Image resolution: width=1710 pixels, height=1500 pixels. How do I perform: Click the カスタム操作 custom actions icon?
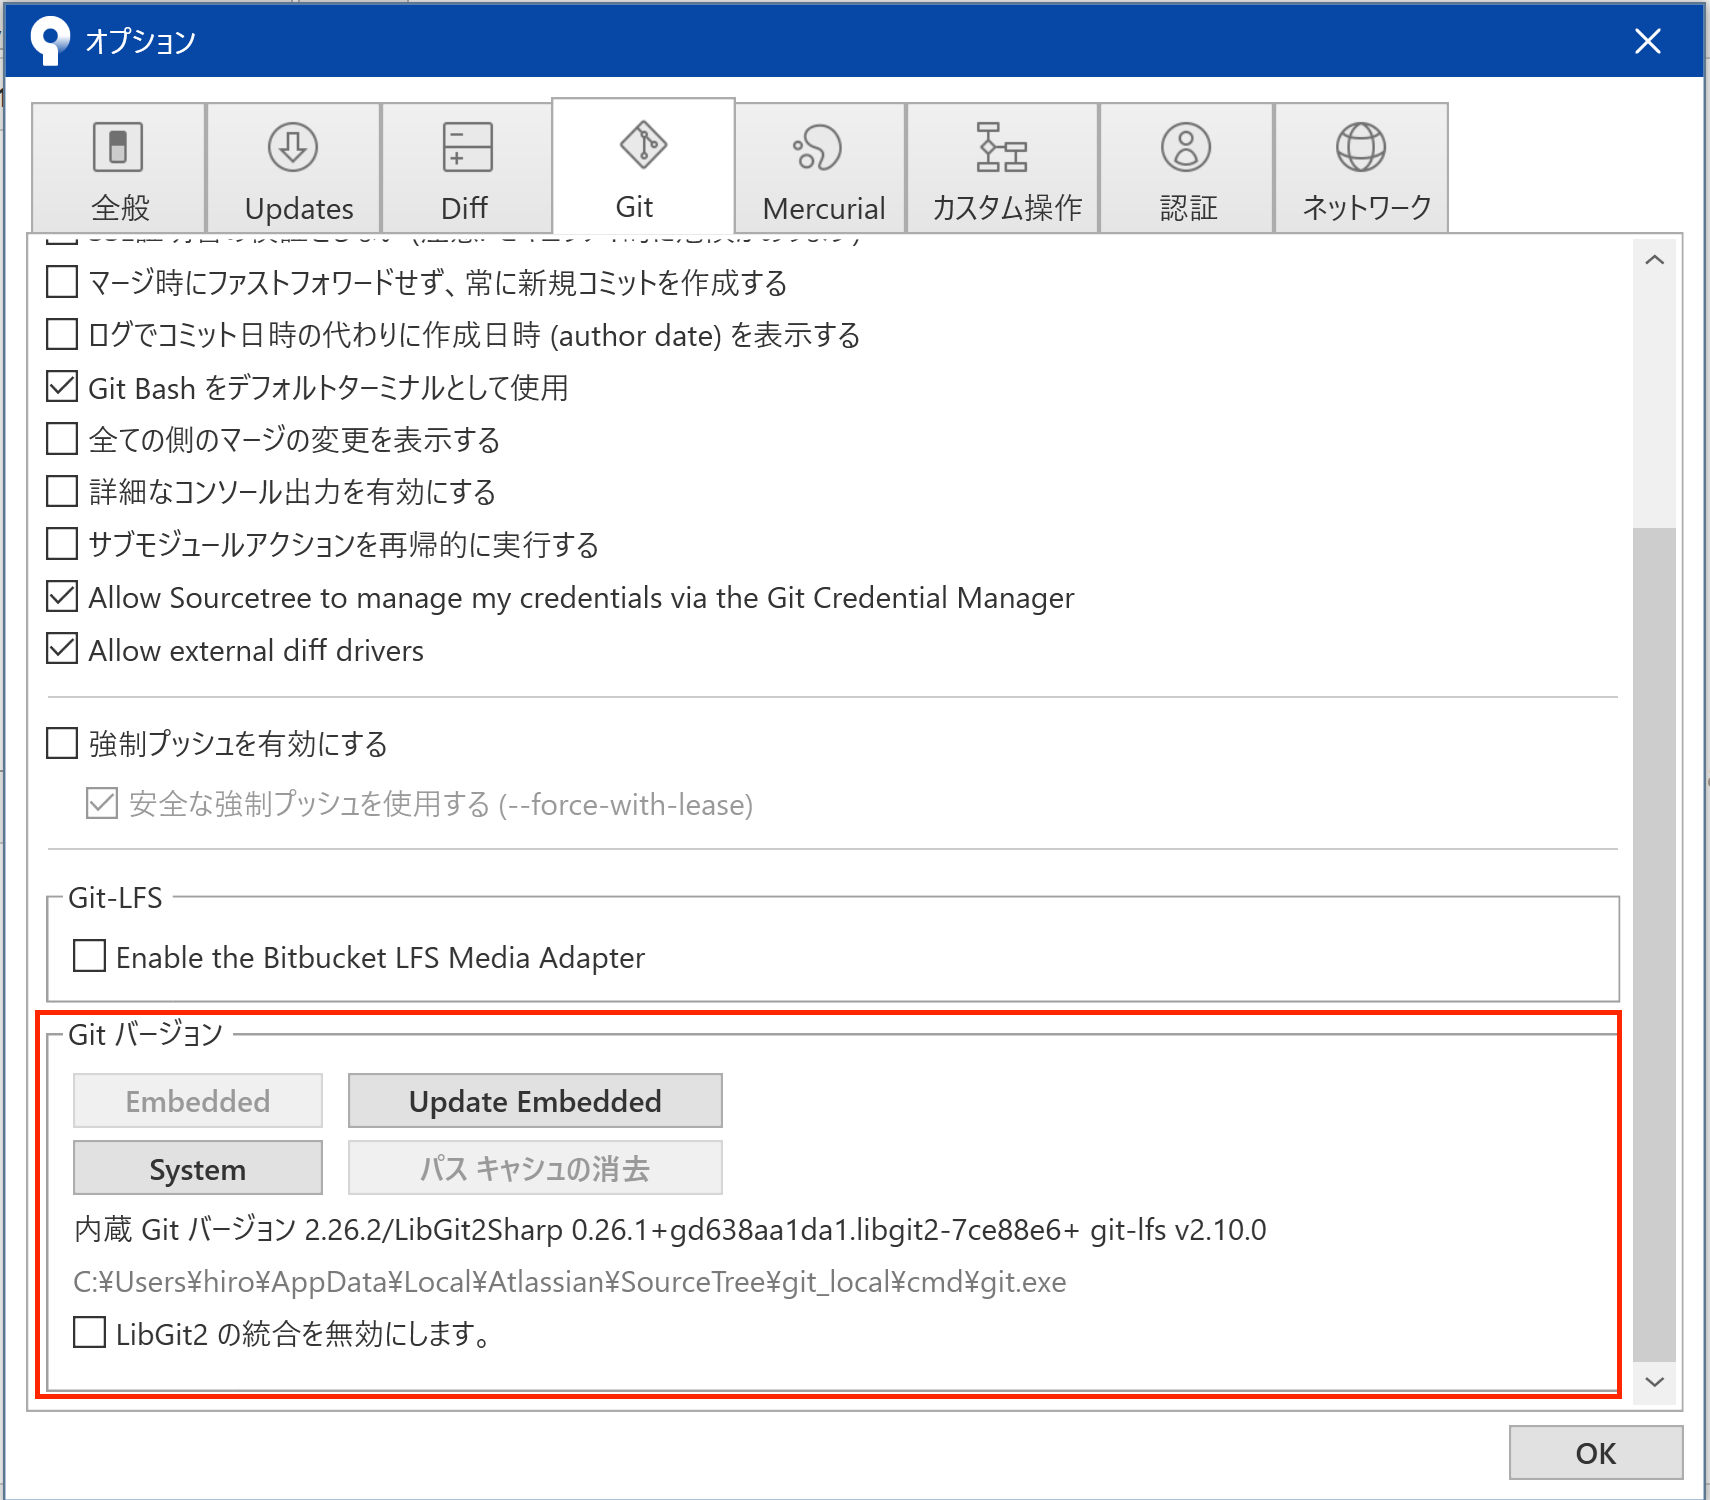click(1002, 148)
